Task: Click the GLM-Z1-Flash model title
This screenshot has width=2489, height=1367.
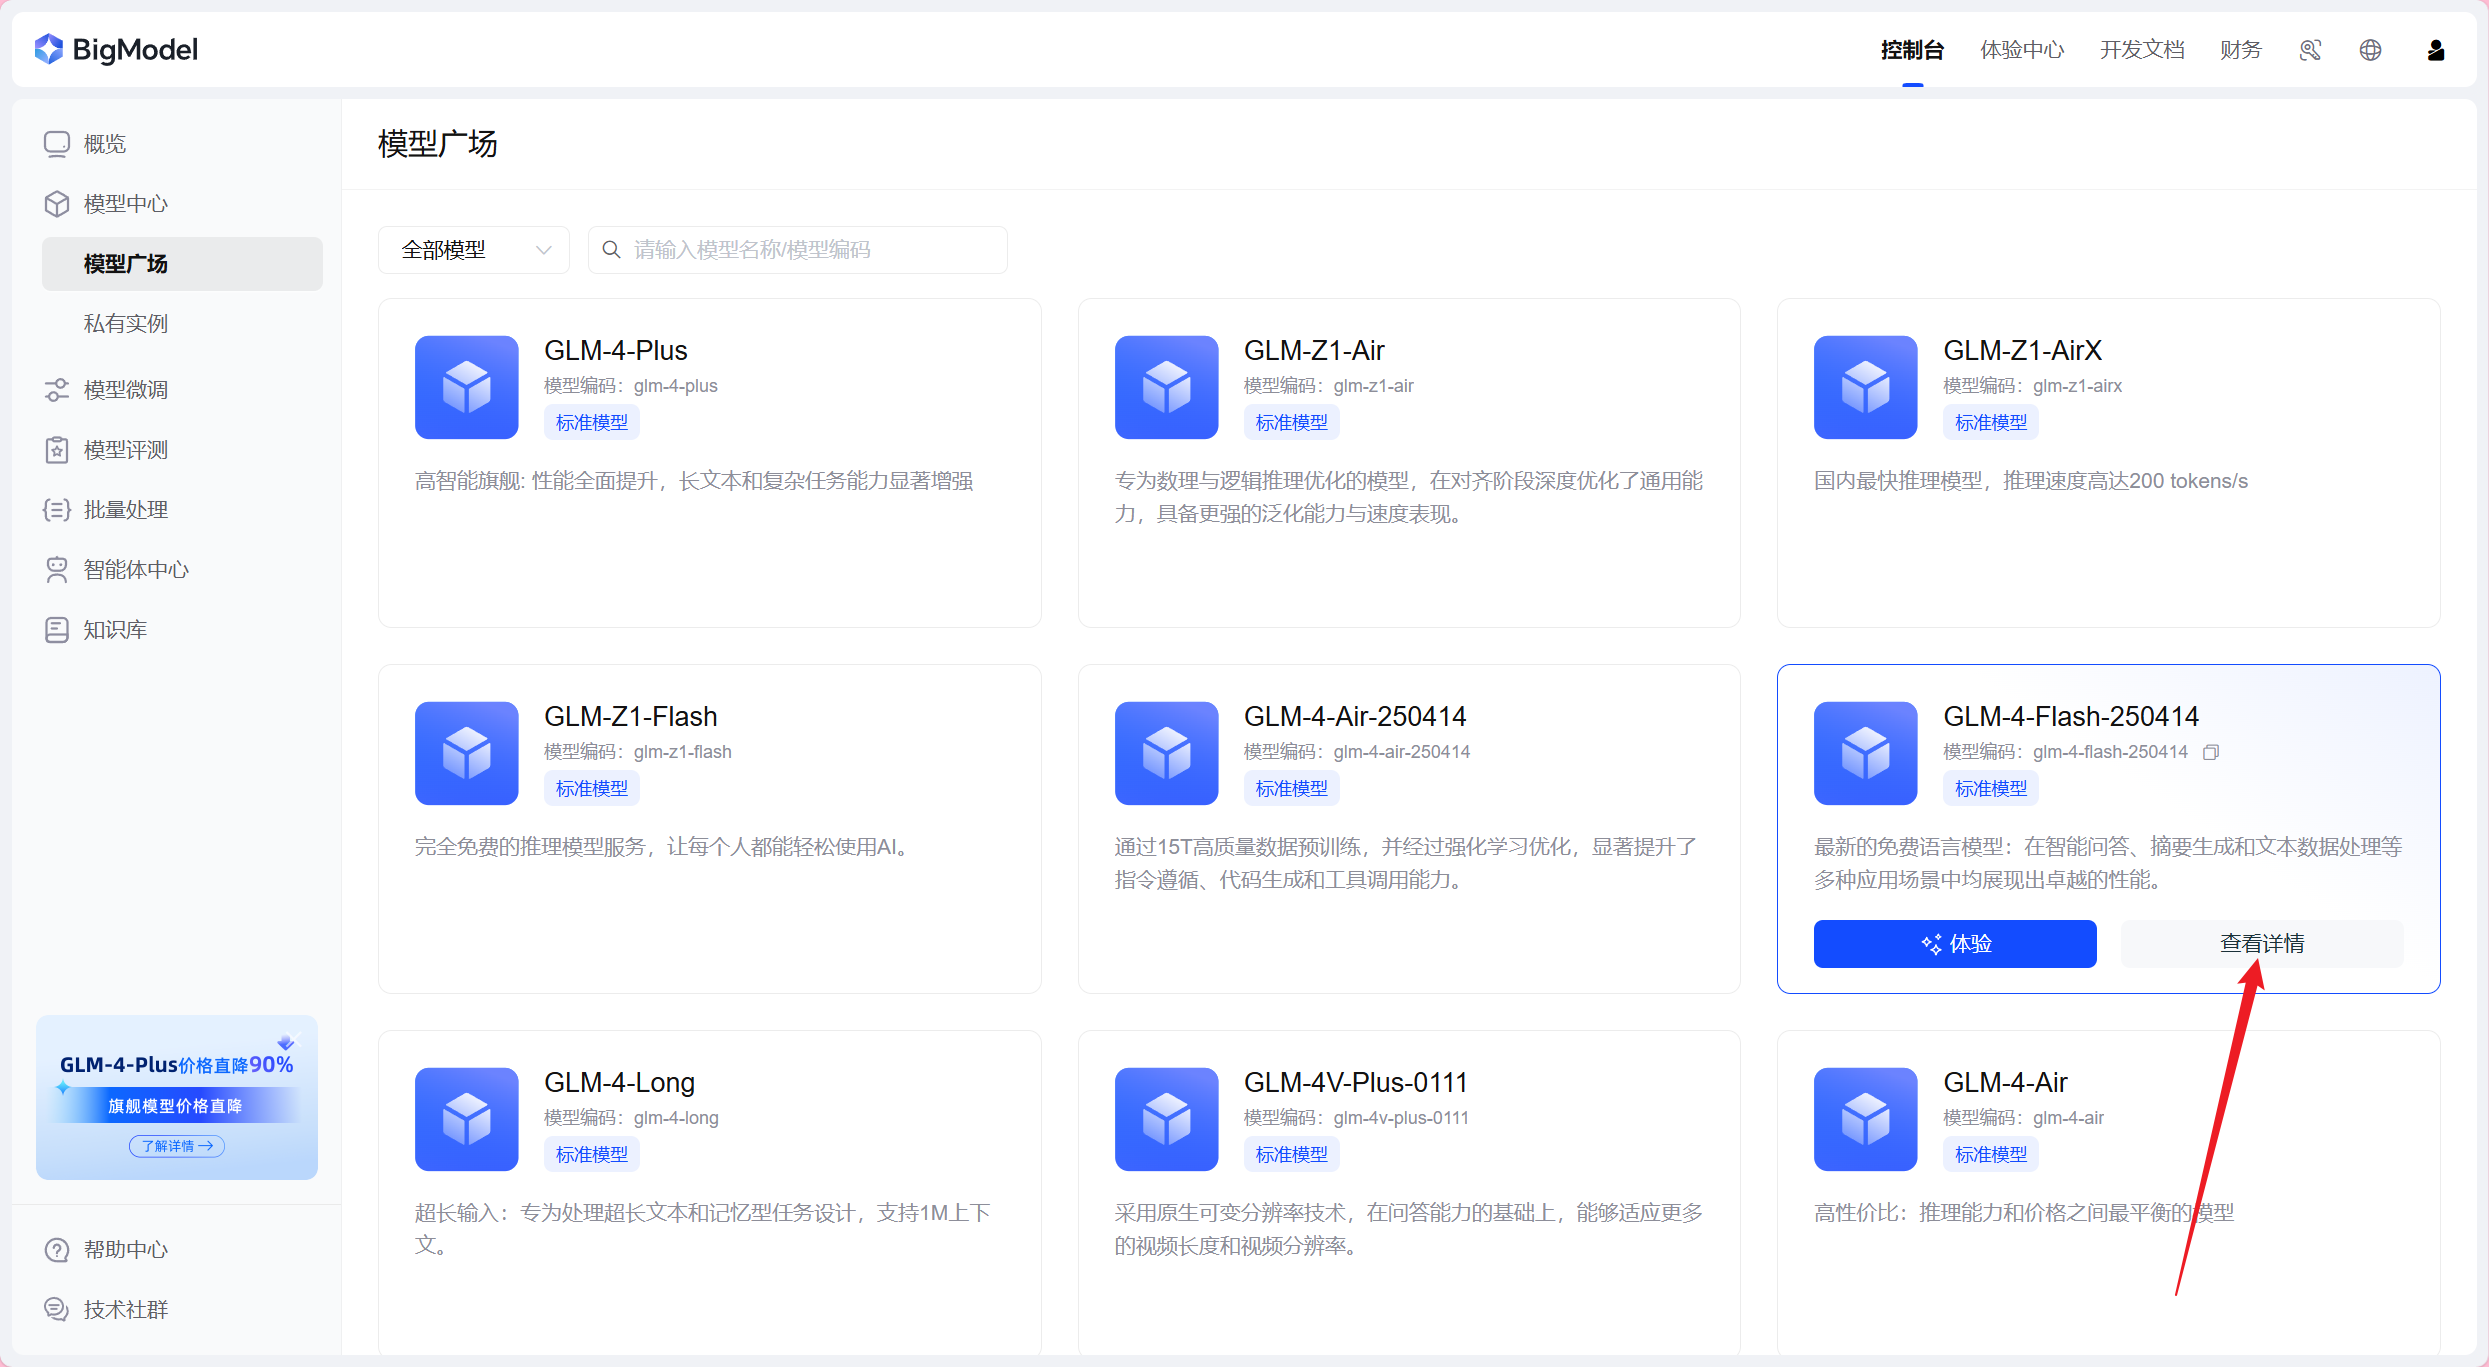Action: tap(631, 717)
